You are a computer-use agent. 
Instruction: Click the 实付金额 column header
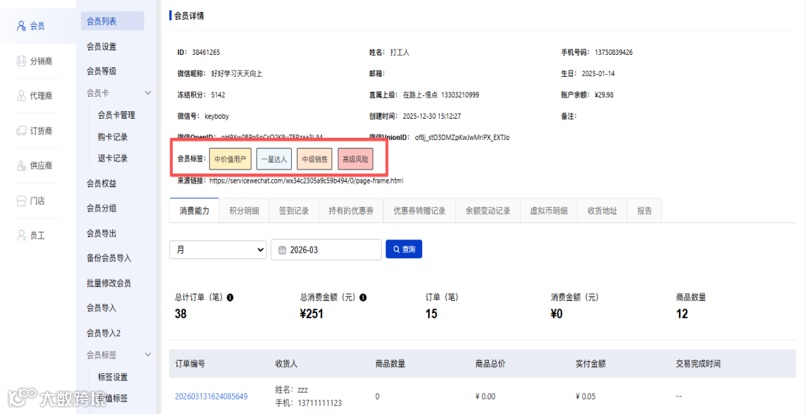tap(591, 364)
